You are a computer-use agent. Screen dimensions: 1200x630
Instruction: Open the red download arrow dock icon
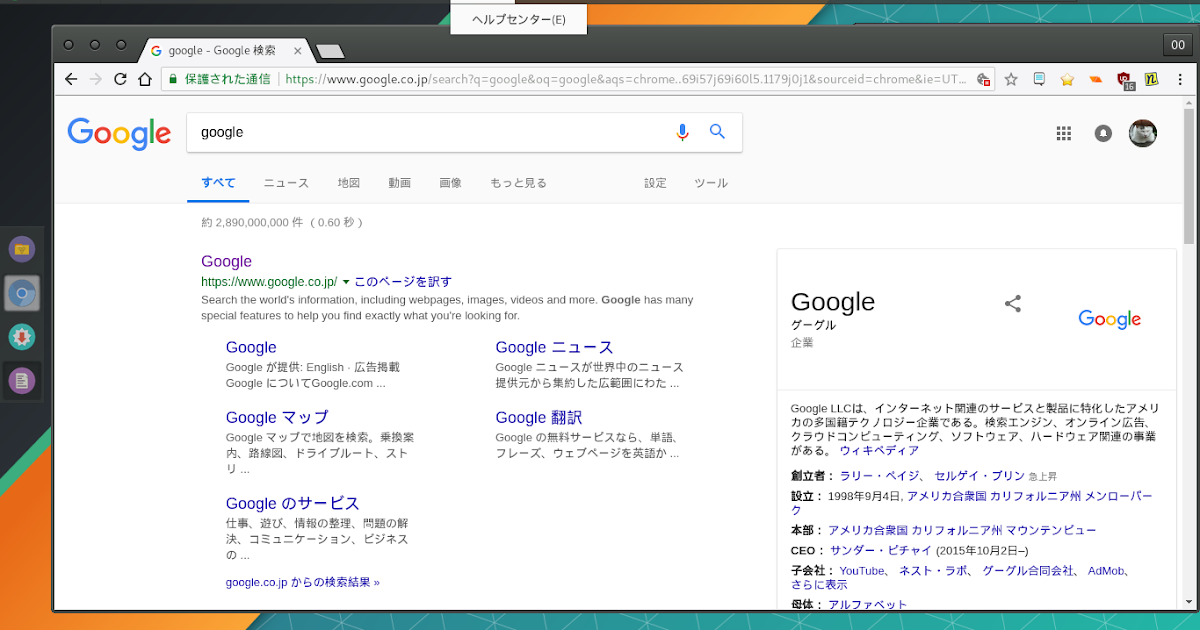tap(22, 338)
